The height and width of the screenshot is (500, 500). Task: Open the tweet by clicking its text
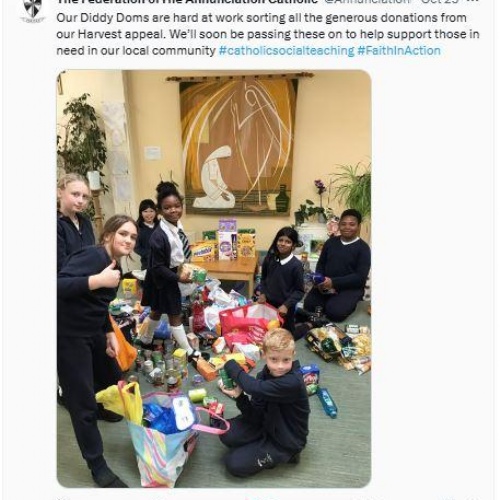(268, 34)
